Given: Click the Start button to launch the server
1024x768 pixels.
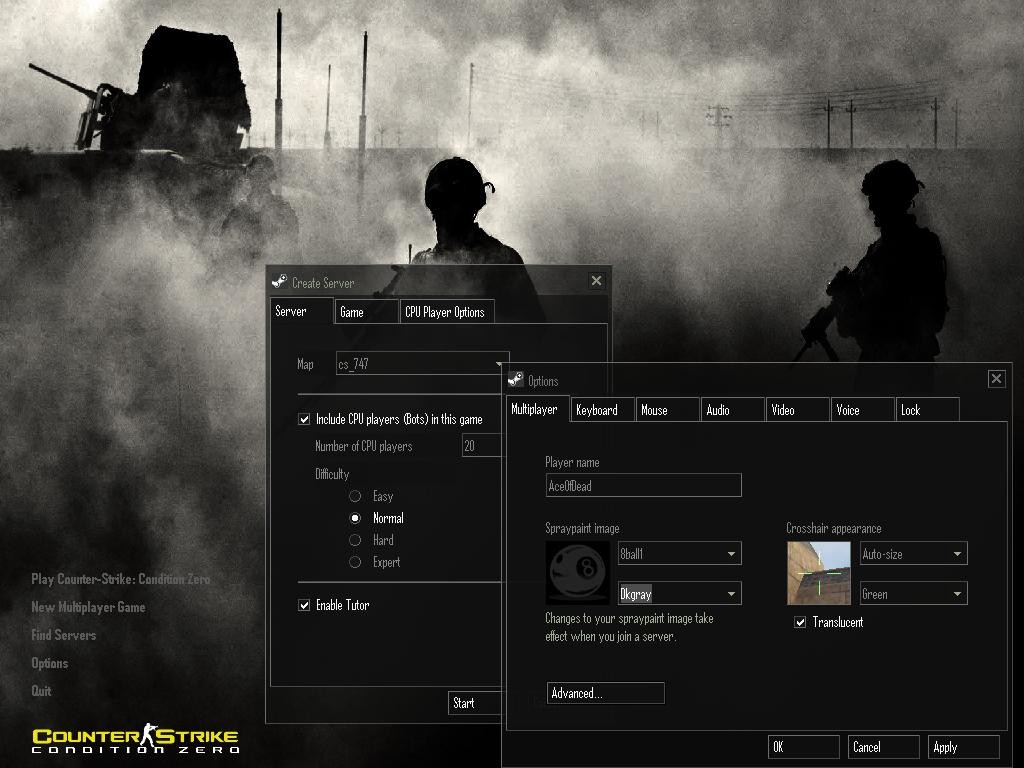Looking at the screenshot, I should tap(474, 703).
